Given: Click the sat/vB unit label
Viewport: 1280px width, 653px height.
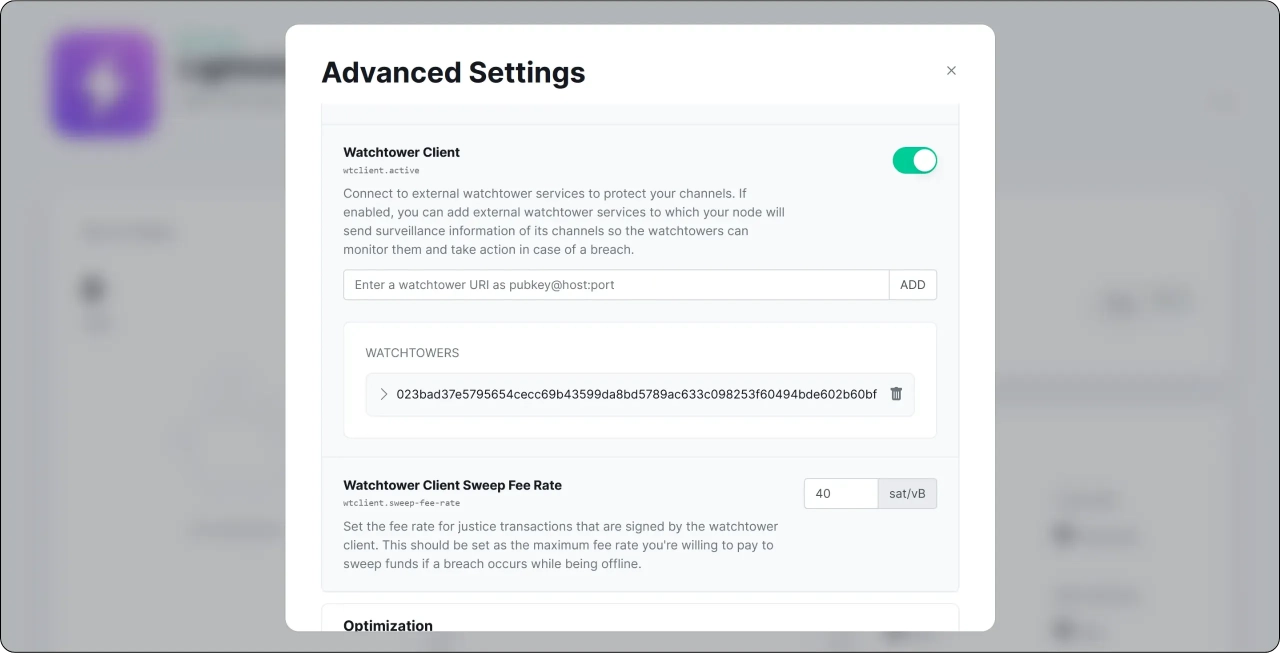Looking at the screenshot, I should click(x=907, y=494).
